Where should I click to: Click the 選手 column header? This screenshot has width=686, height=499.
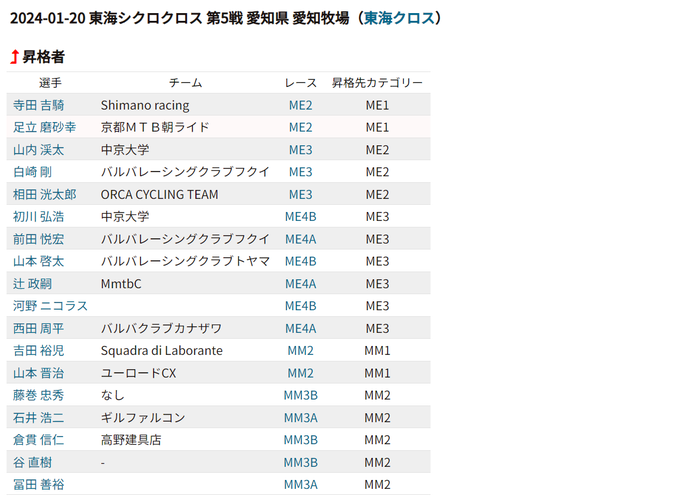50,83
